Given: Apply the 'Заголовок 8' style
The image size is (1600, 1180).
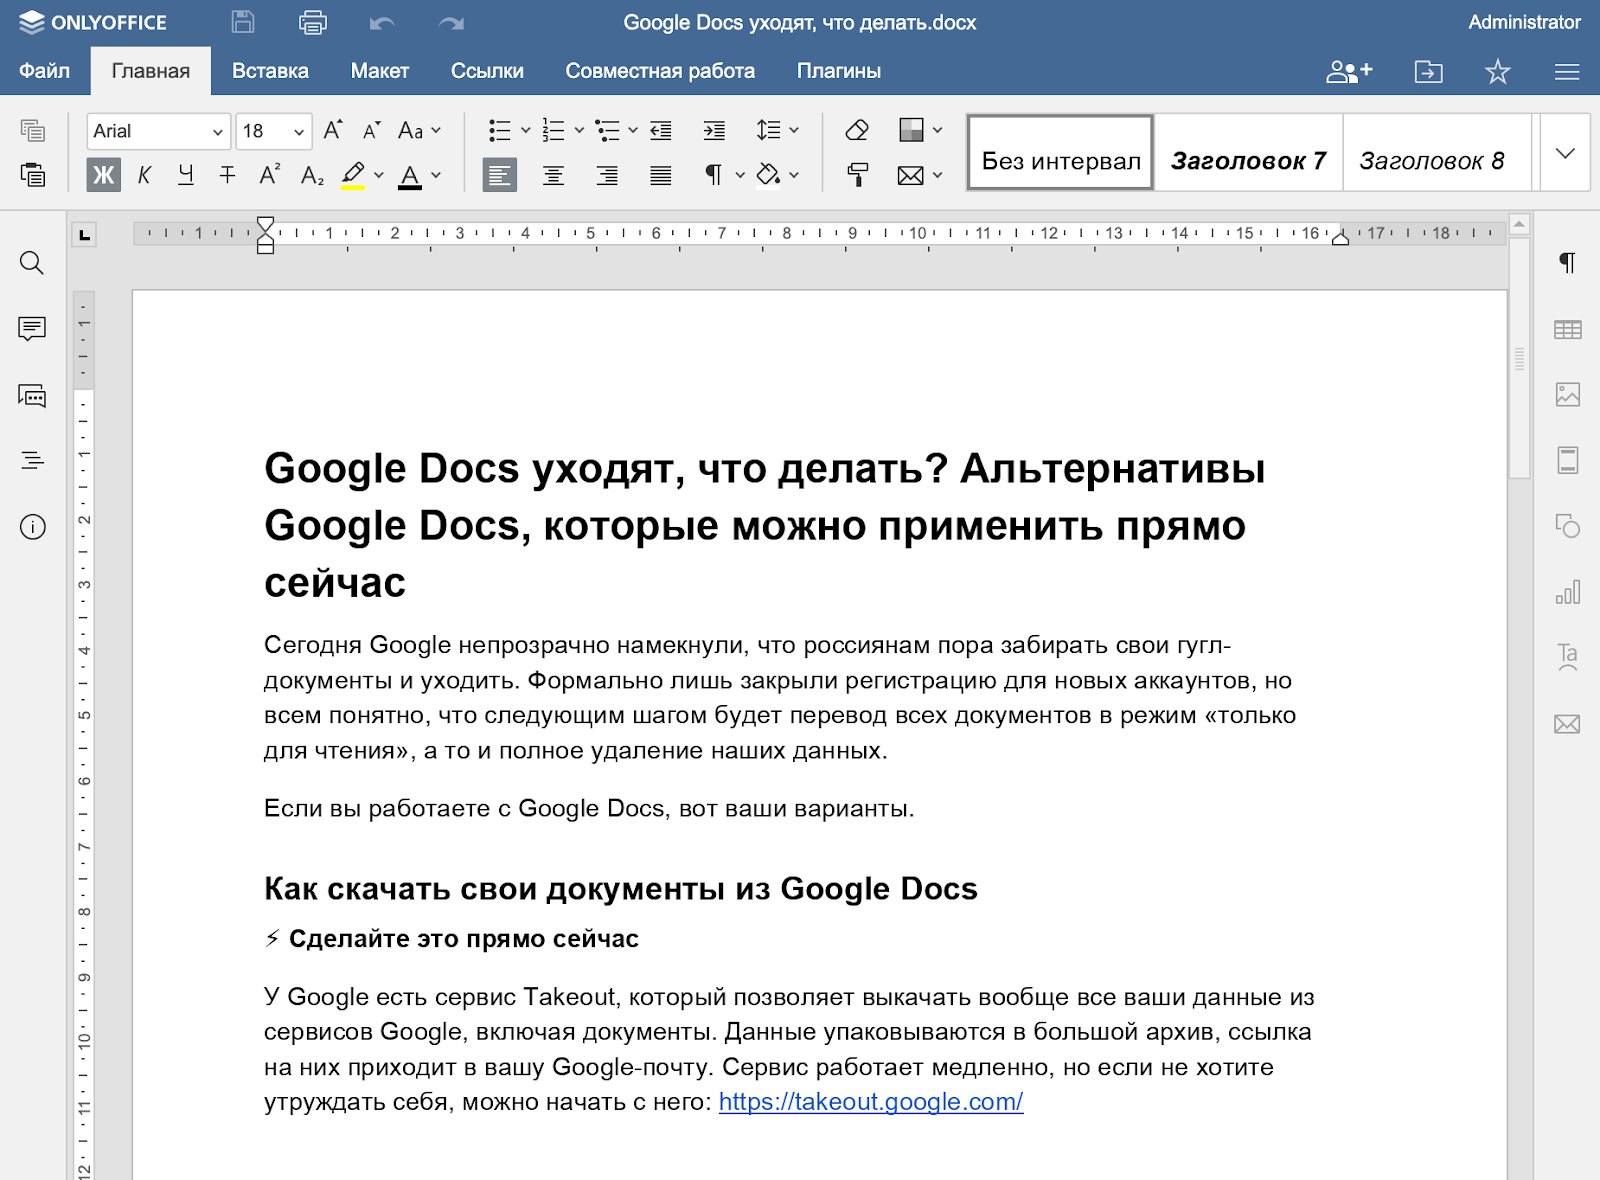Looking at the screenshot, I should [x=1436, y=153].
